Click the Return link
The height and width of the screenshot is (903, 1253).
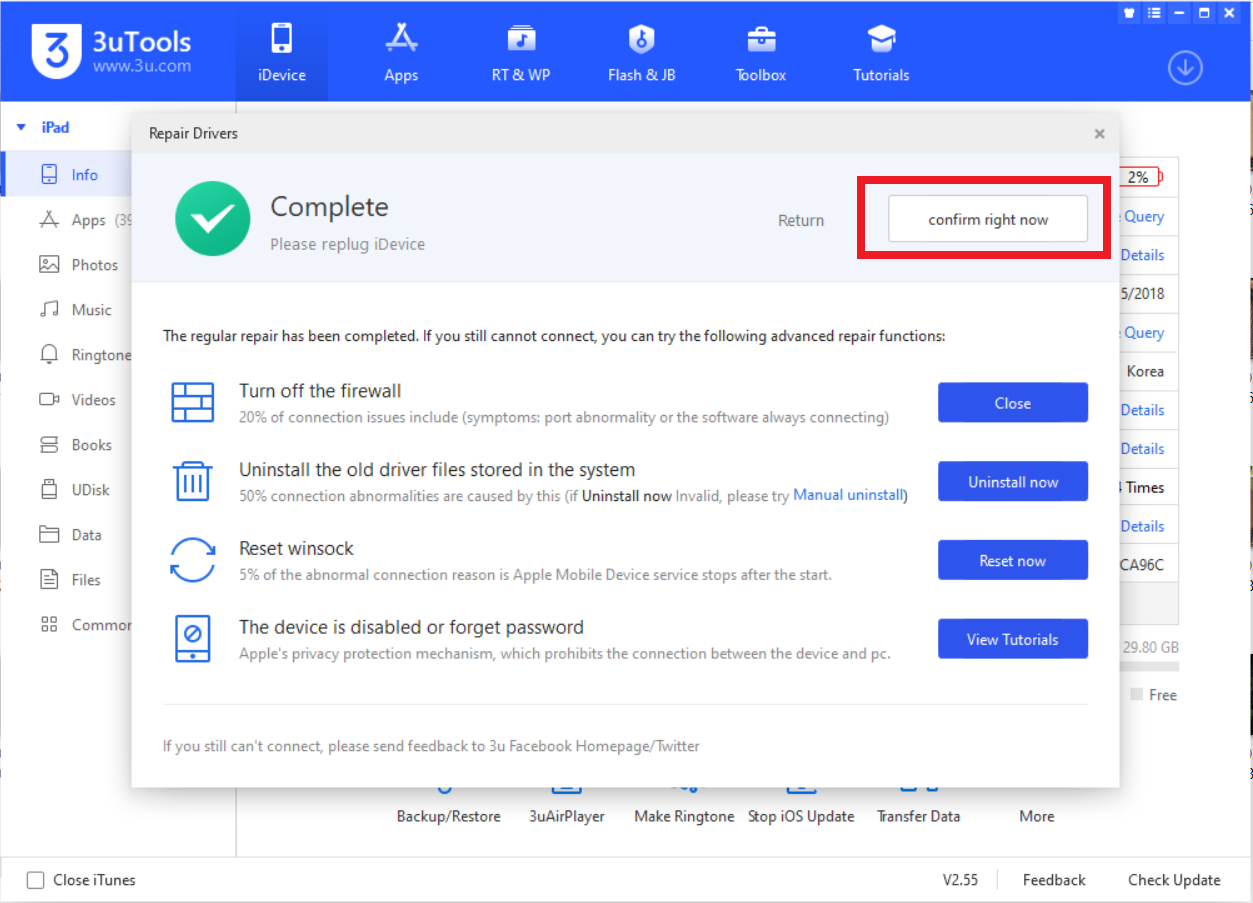tap(801, 221)
